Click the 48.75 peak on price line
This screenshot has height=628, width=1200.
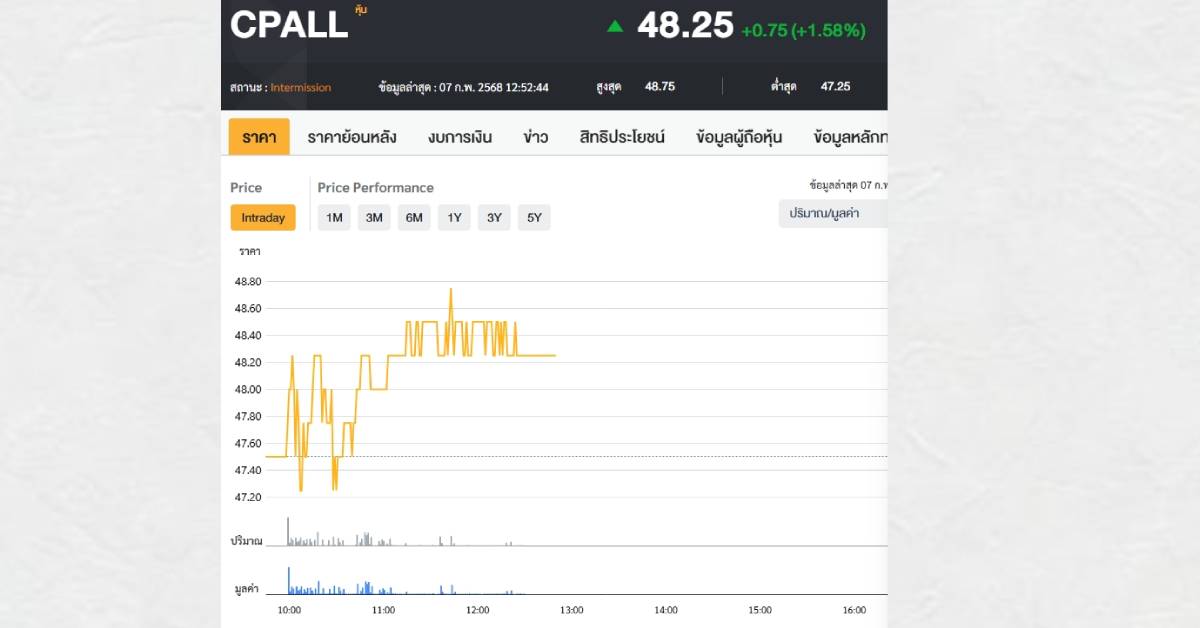[451, 290]
